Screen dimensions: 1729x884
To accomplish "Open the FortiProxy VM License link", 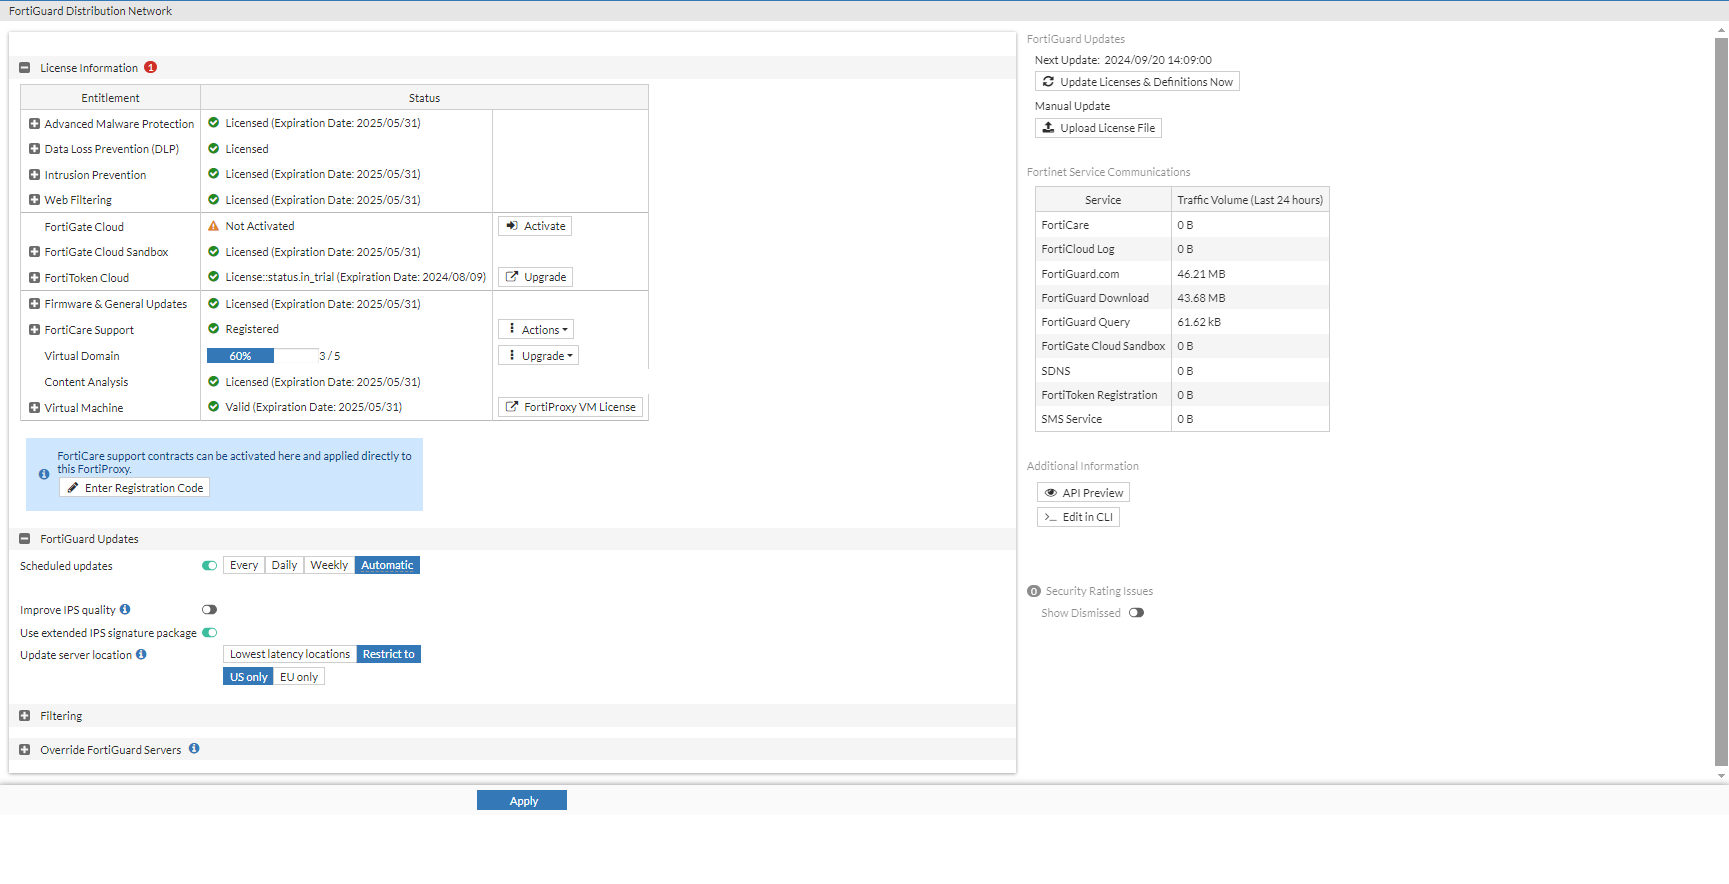I will 570,407.
